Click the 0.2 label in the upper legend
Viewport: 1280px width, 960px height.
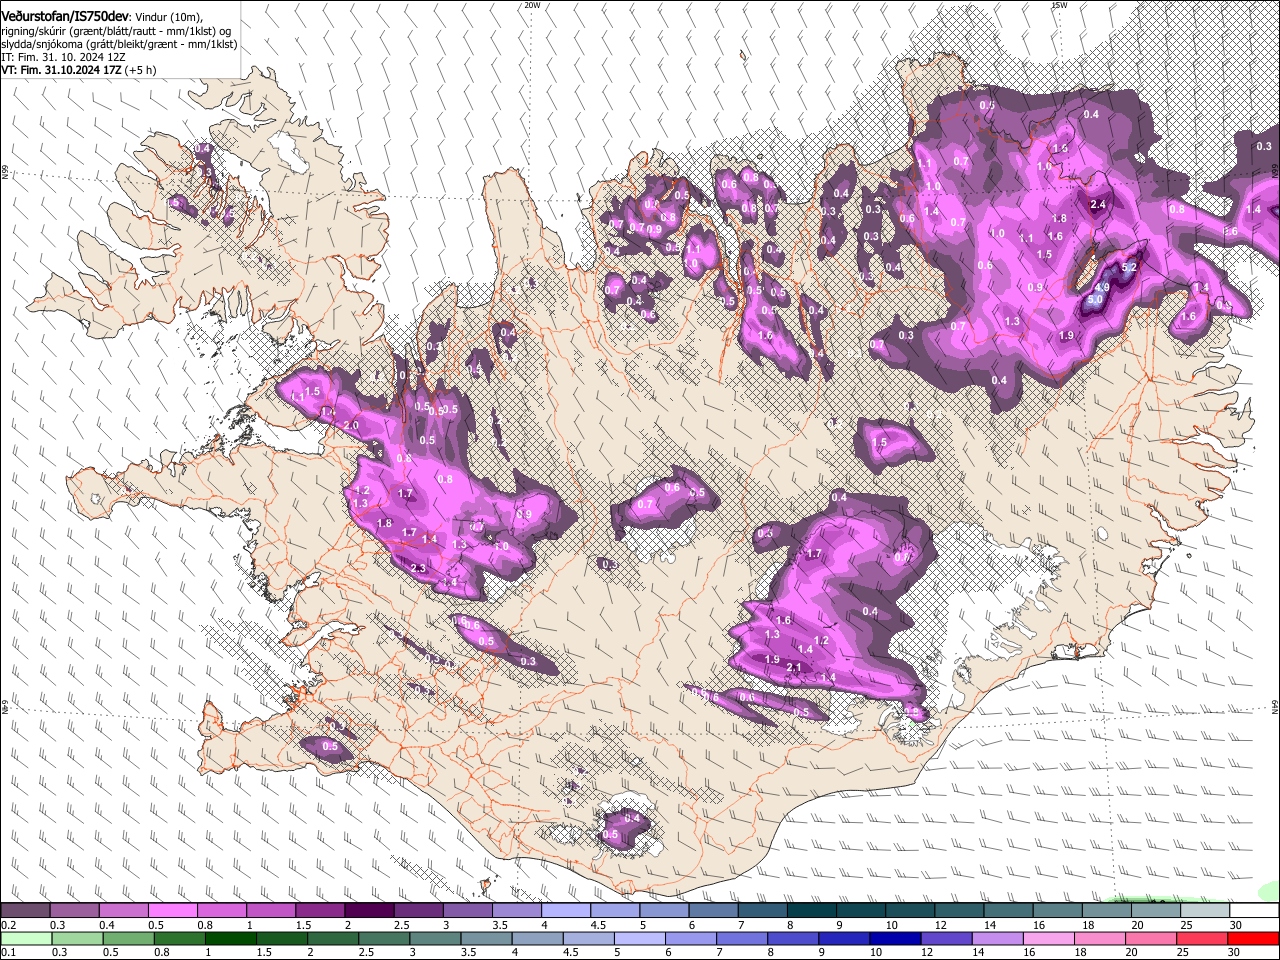tap(8, 925)
